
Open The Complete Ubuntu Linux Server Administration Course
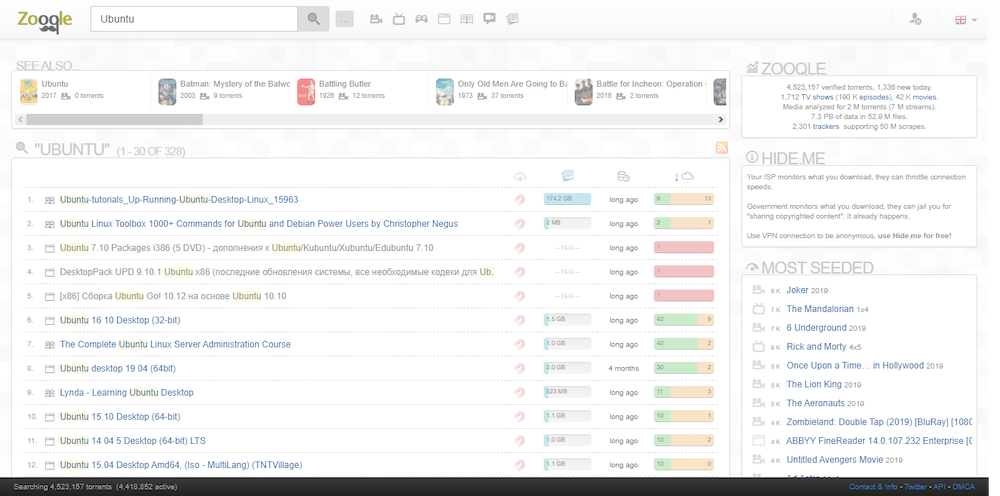pyautogui.click(x=175, y=344)
